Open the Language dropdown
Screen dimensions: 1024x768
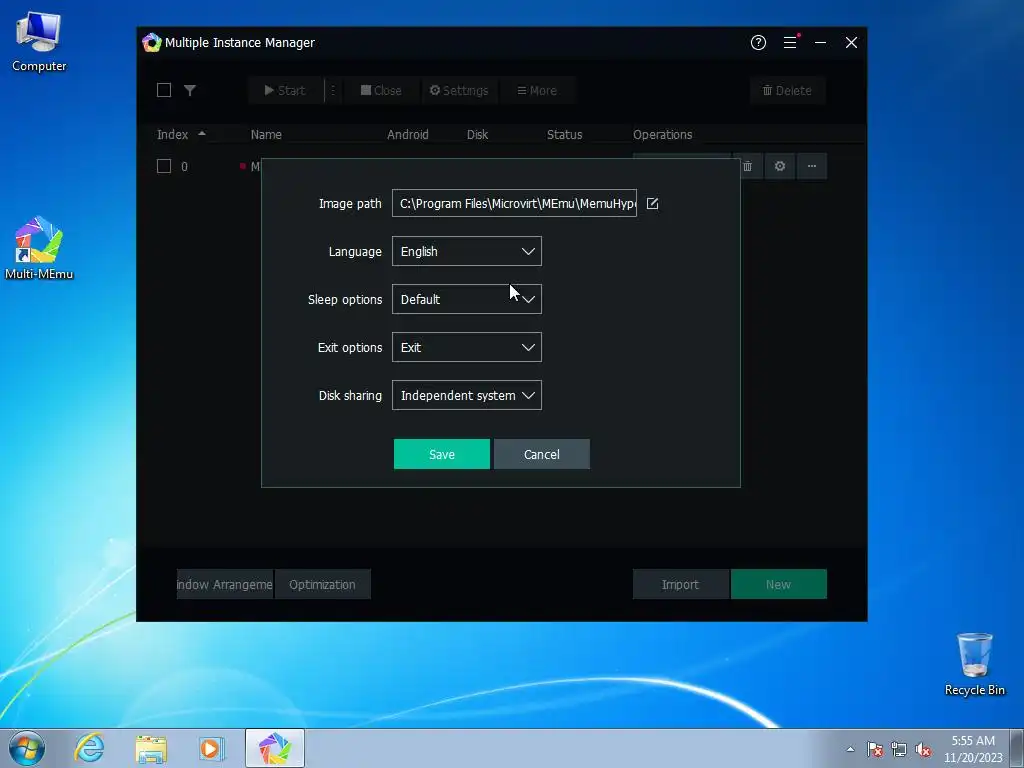point(467,251)
